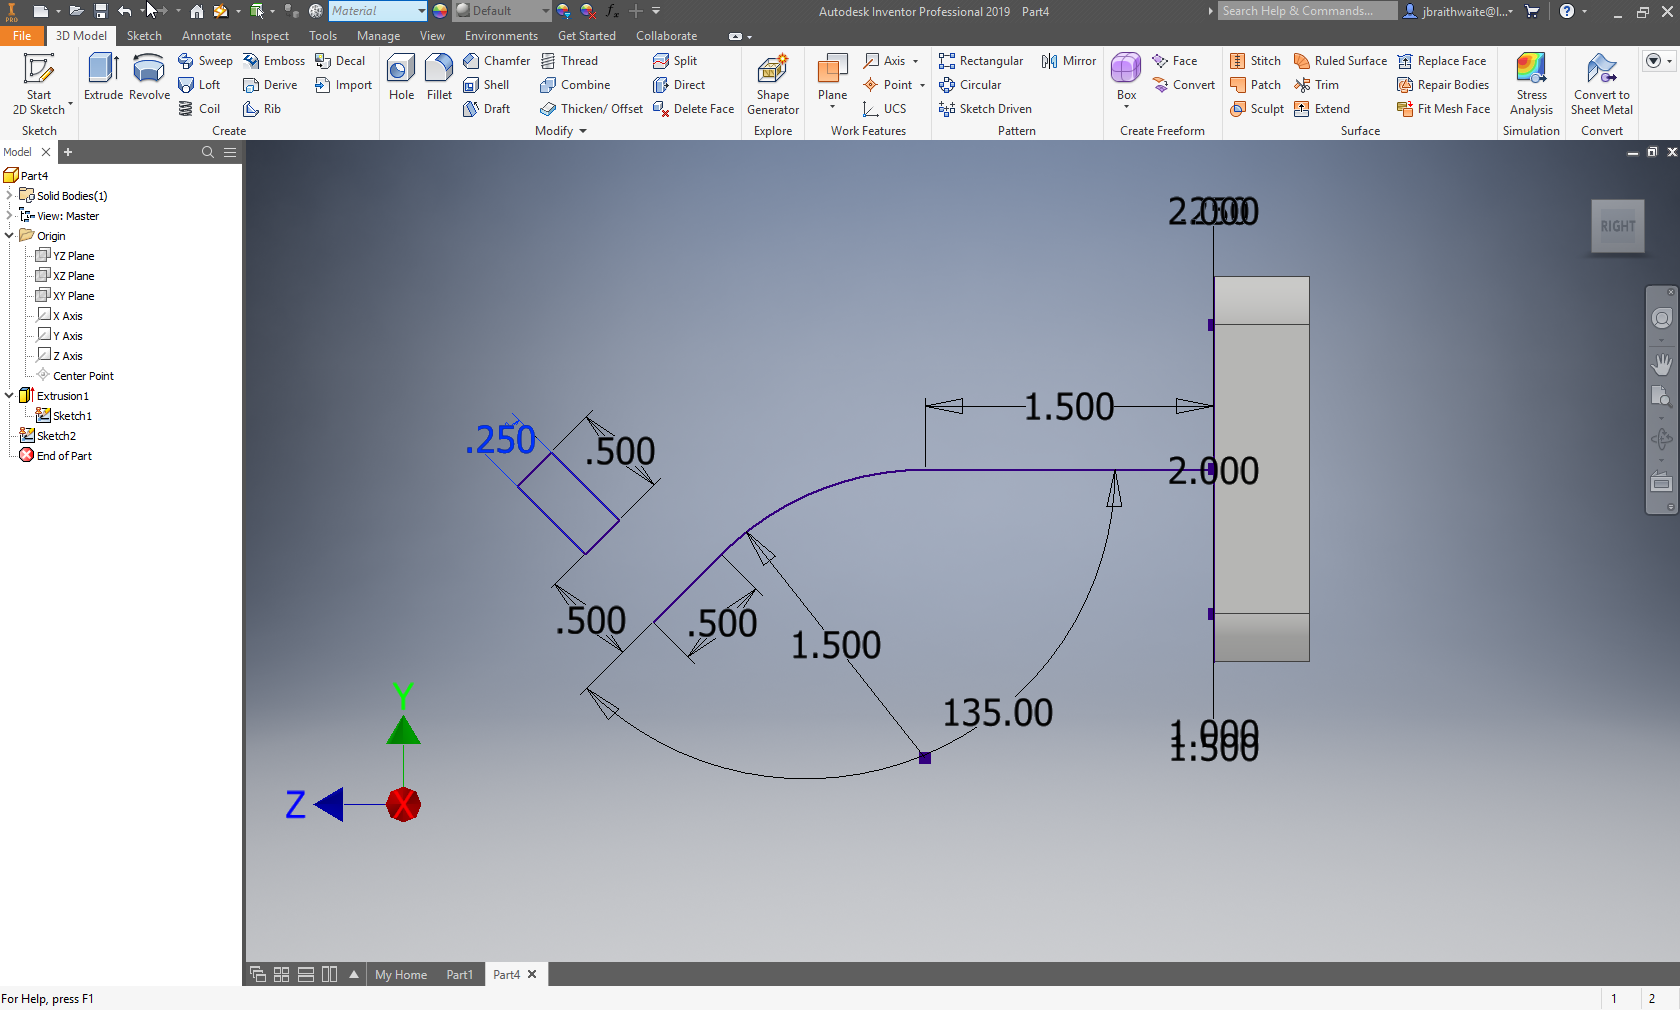Choose Delete Face tool

[x=693, y=109]
